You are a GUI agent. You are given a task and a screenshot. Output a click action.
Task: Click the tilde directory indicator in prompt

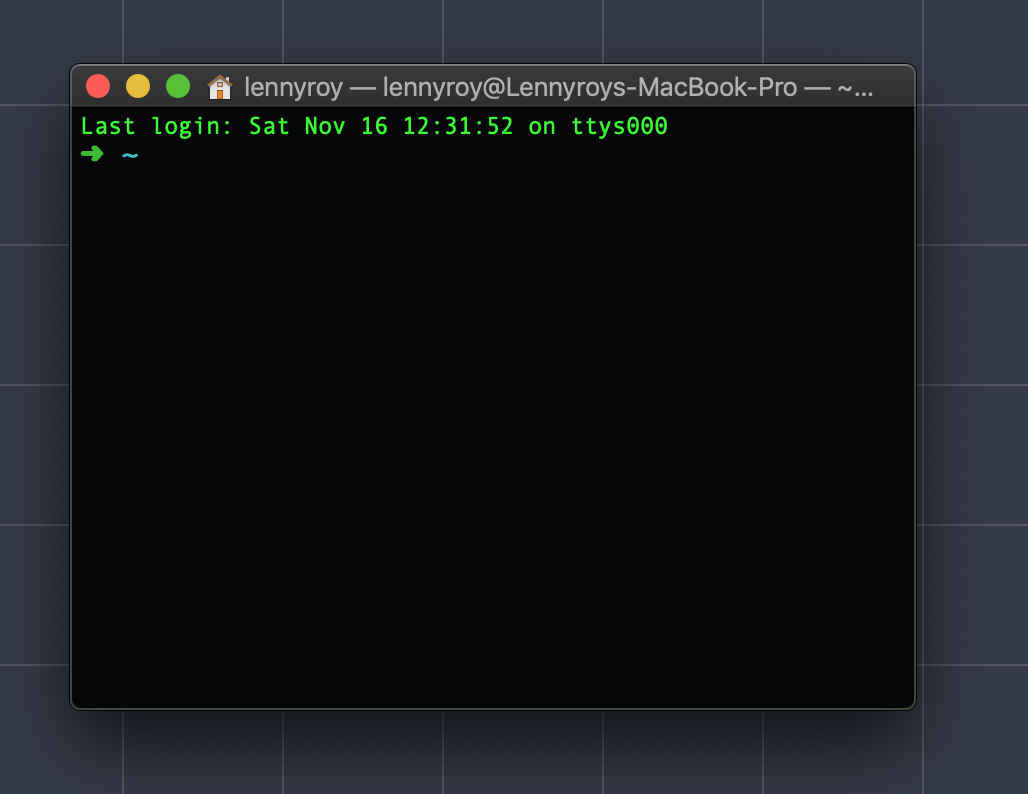(130, 155)
